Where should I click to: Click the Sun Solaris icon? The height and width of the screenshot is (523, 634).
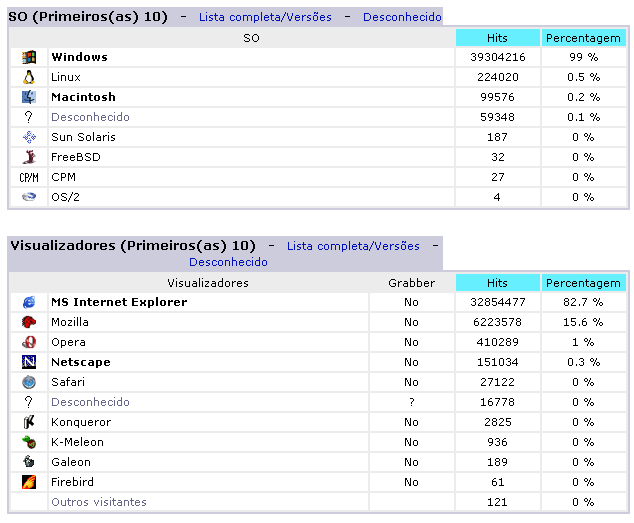[x=29, y=137]
